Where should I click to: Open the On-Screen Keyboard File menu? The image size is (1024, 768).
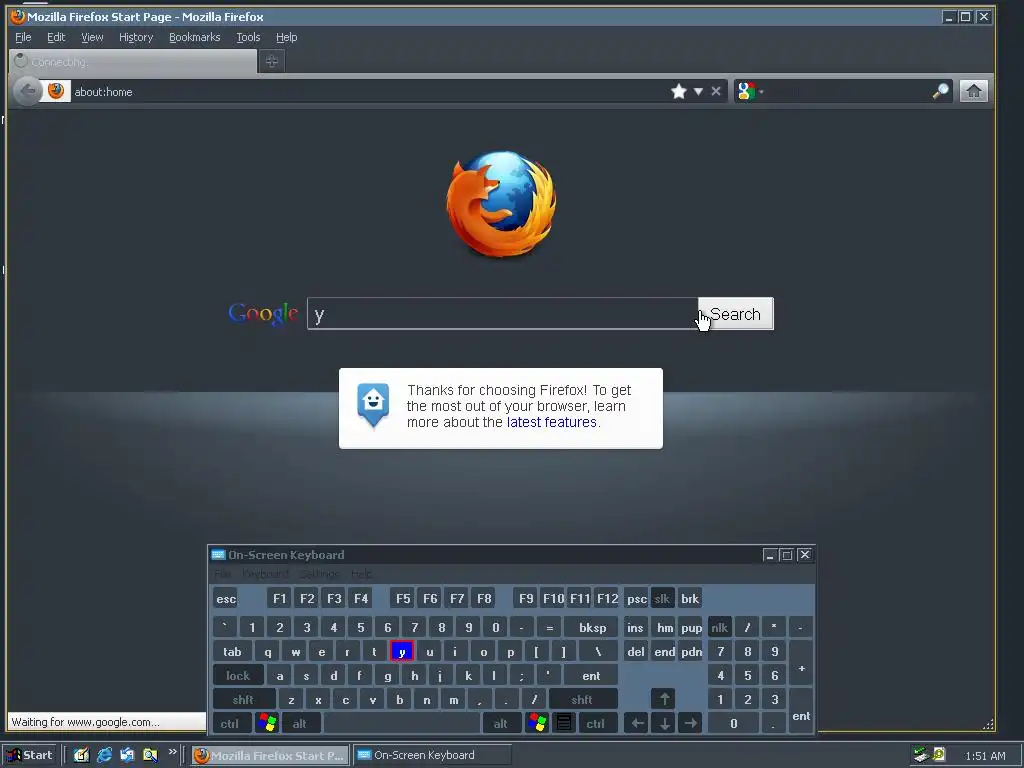coord(223,574)
